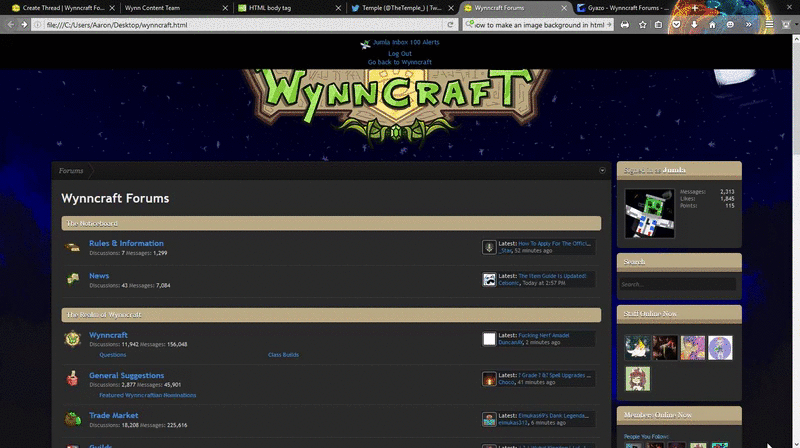Open the Questions subforum
The height and width of the screenshot is (448, 800).
tap(113, 355)
